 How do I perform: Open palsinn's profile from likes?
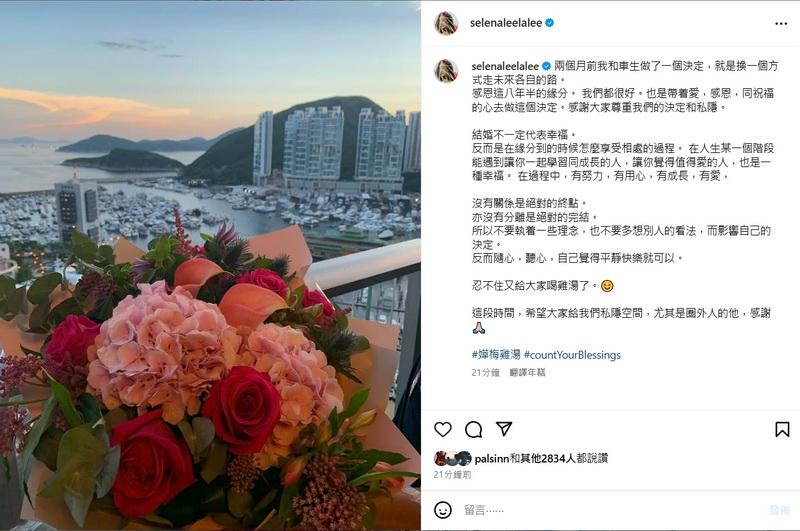492,459
